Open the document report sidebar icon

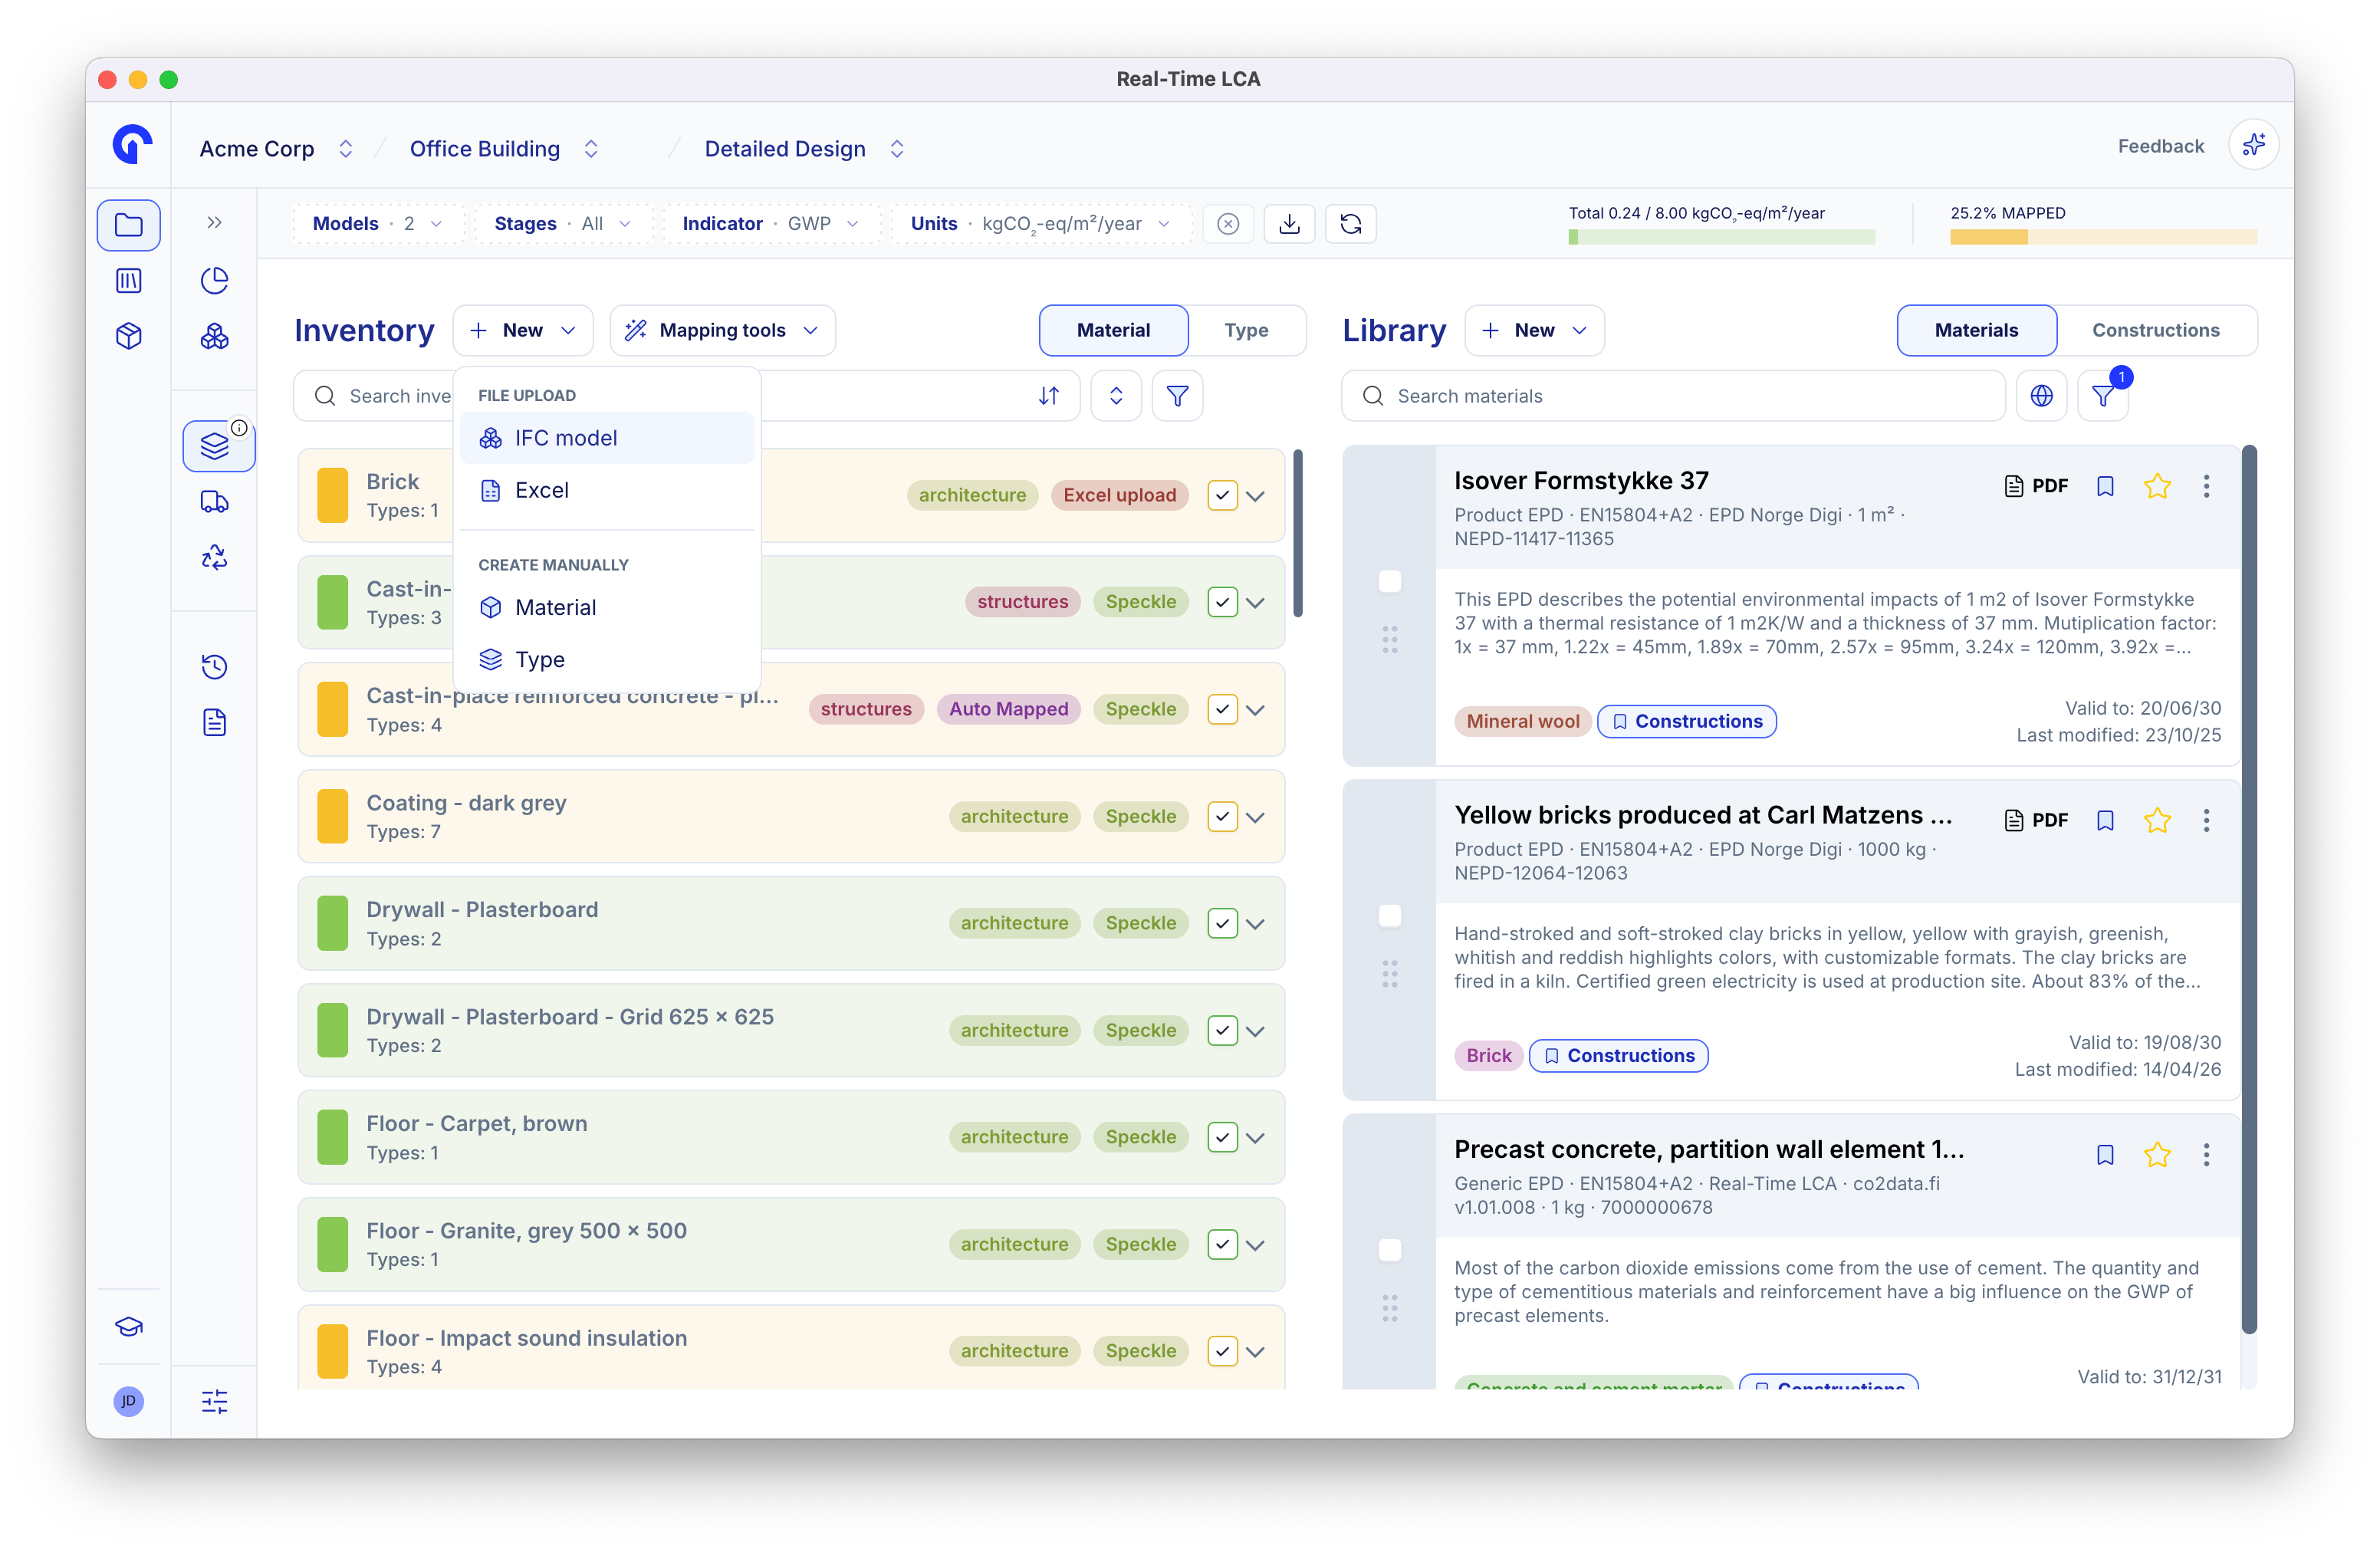tap(214, 722)
